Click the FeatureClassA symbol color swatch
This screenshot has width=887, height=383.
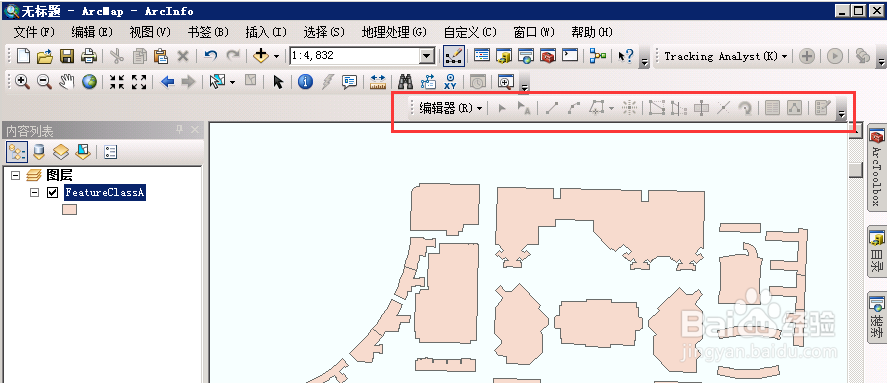tap(69, 209)
